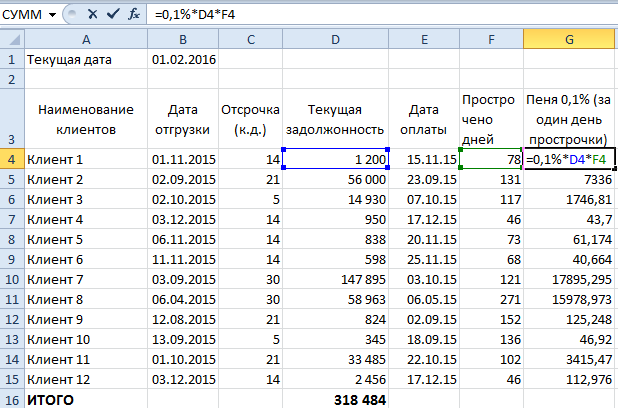Select column A header
This screenshot has width=618, height=408.
[86, 39]
